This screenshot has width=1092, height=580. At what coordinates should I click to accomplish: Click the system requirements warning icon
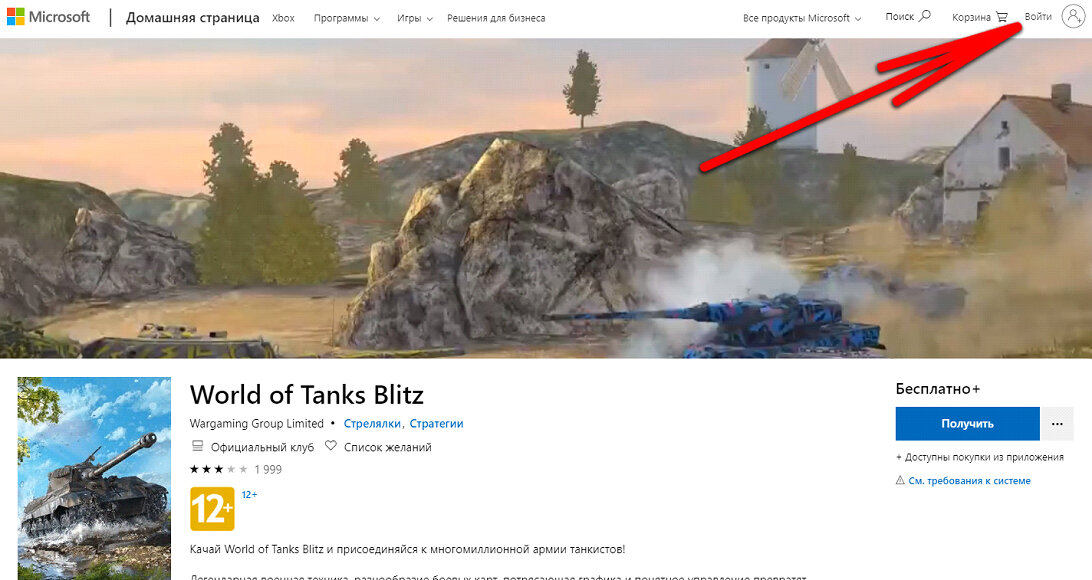900,480
